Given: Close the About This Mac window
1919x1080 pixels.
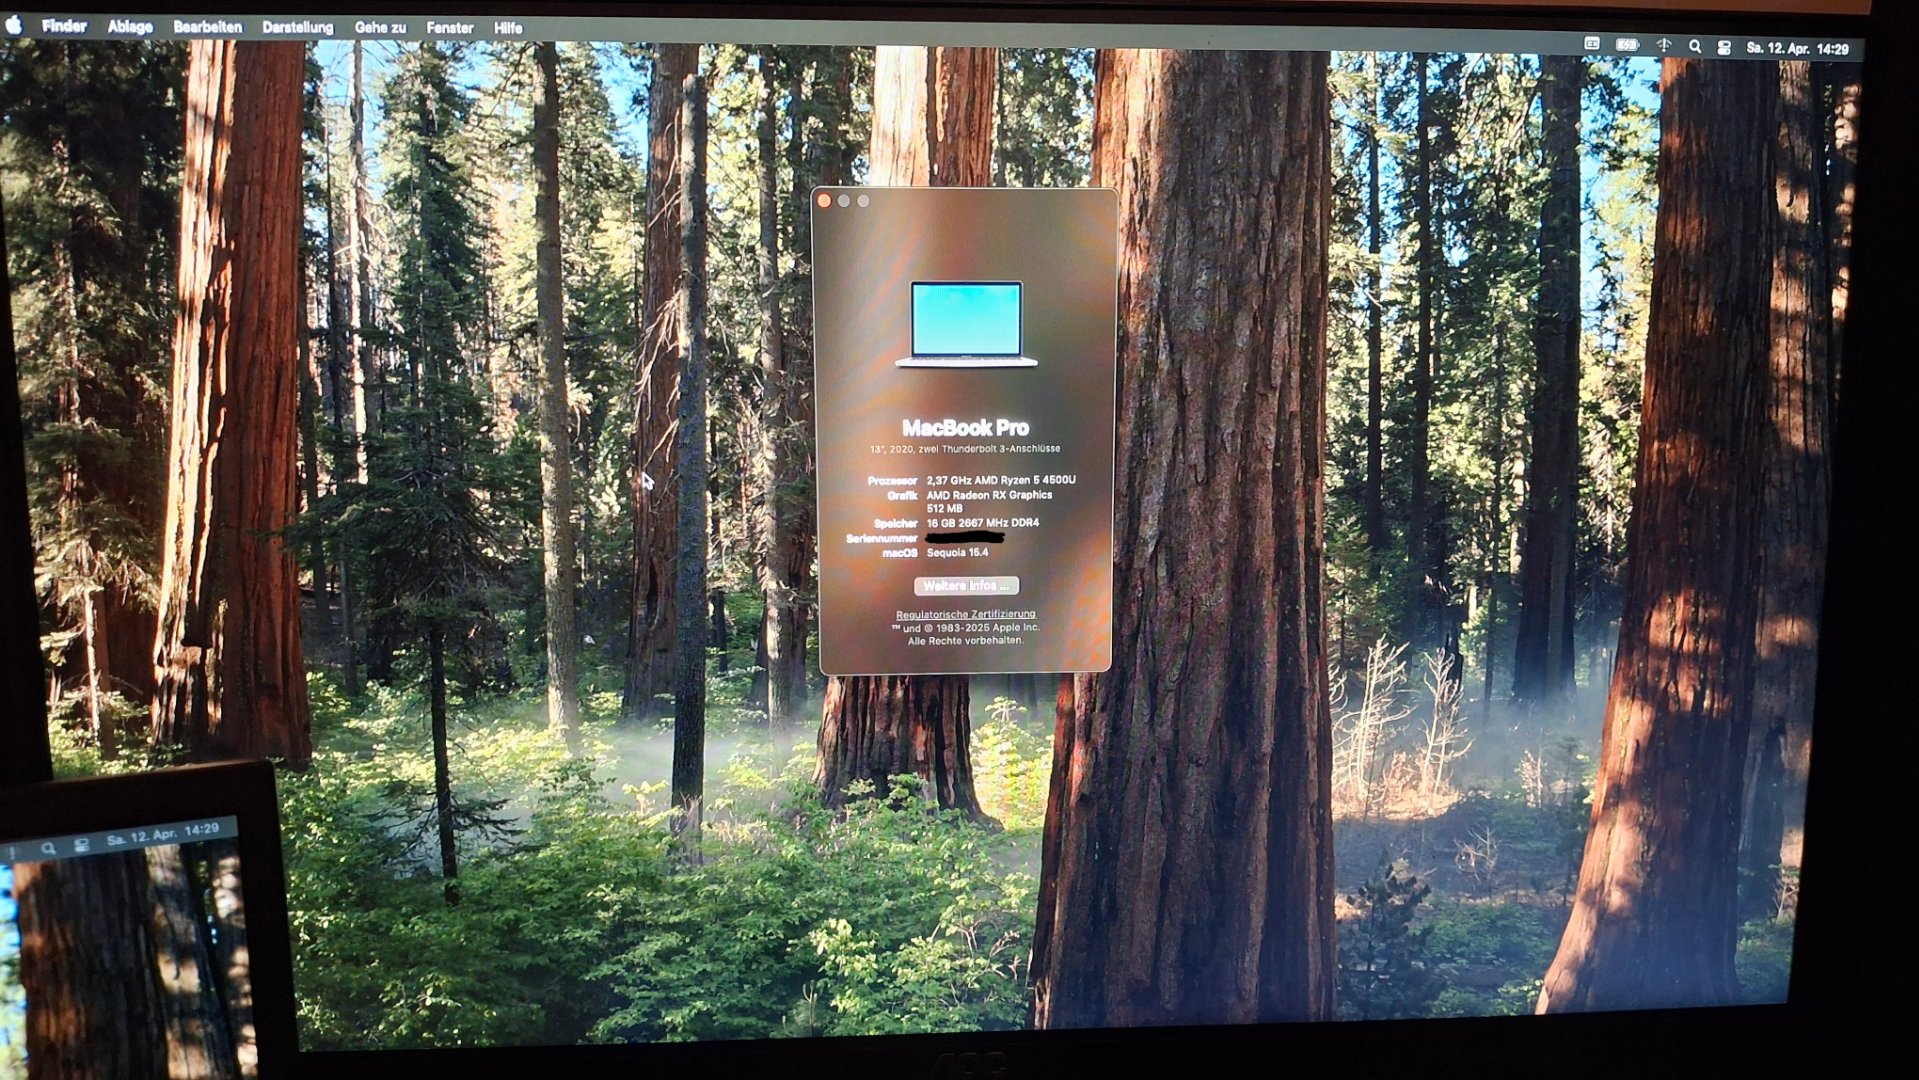Looking at the screenshot, I should (824, 200).
